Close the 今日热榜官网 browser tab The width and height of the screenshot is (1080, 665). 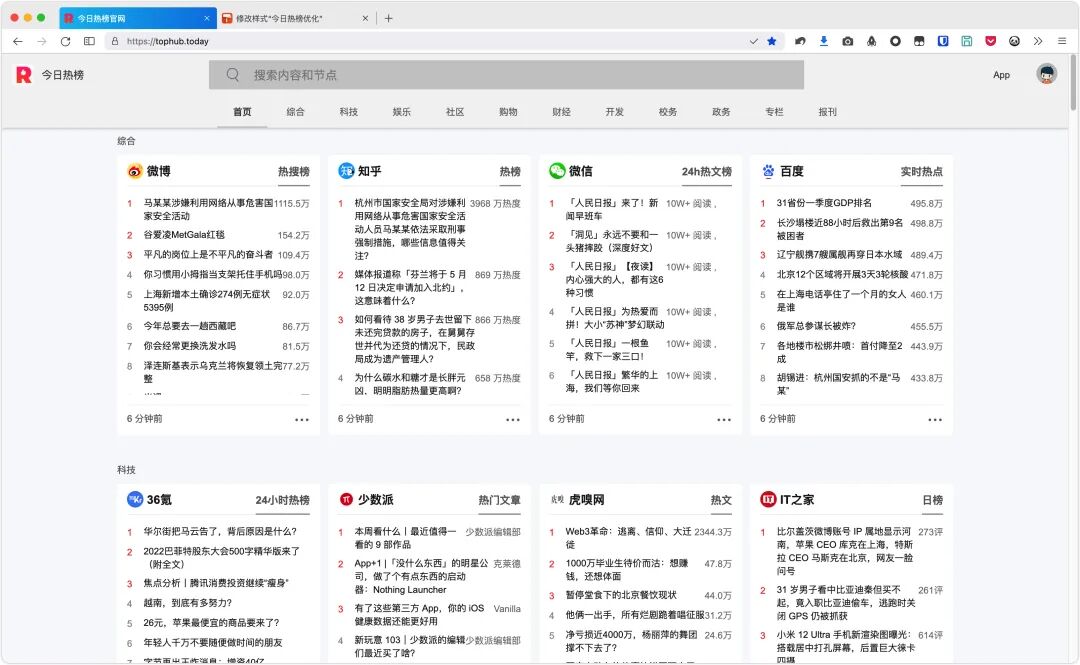click(x=207, y=19)
